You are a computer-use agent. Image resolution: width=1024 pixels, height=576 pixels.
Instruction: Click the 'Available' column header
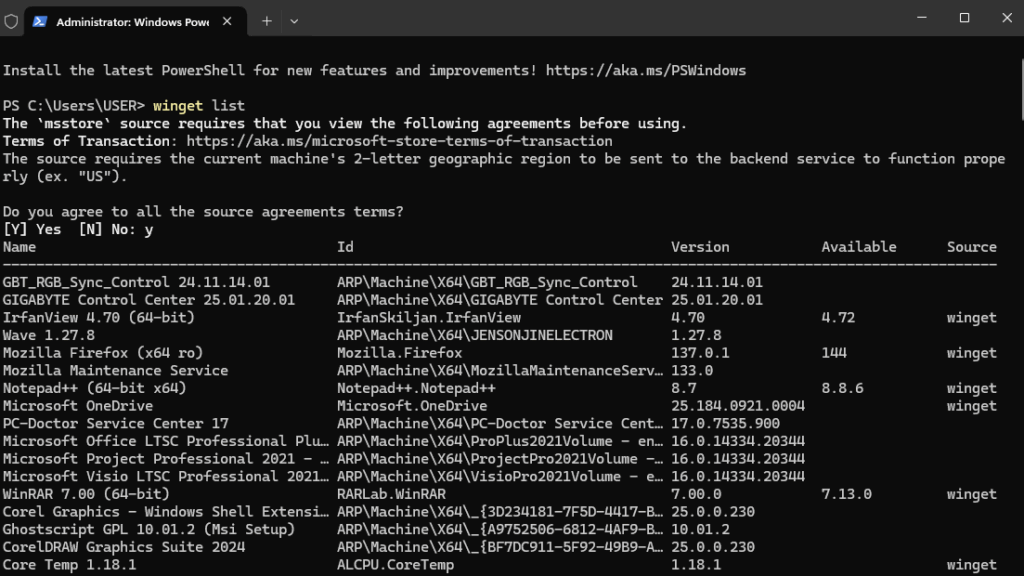859,247
